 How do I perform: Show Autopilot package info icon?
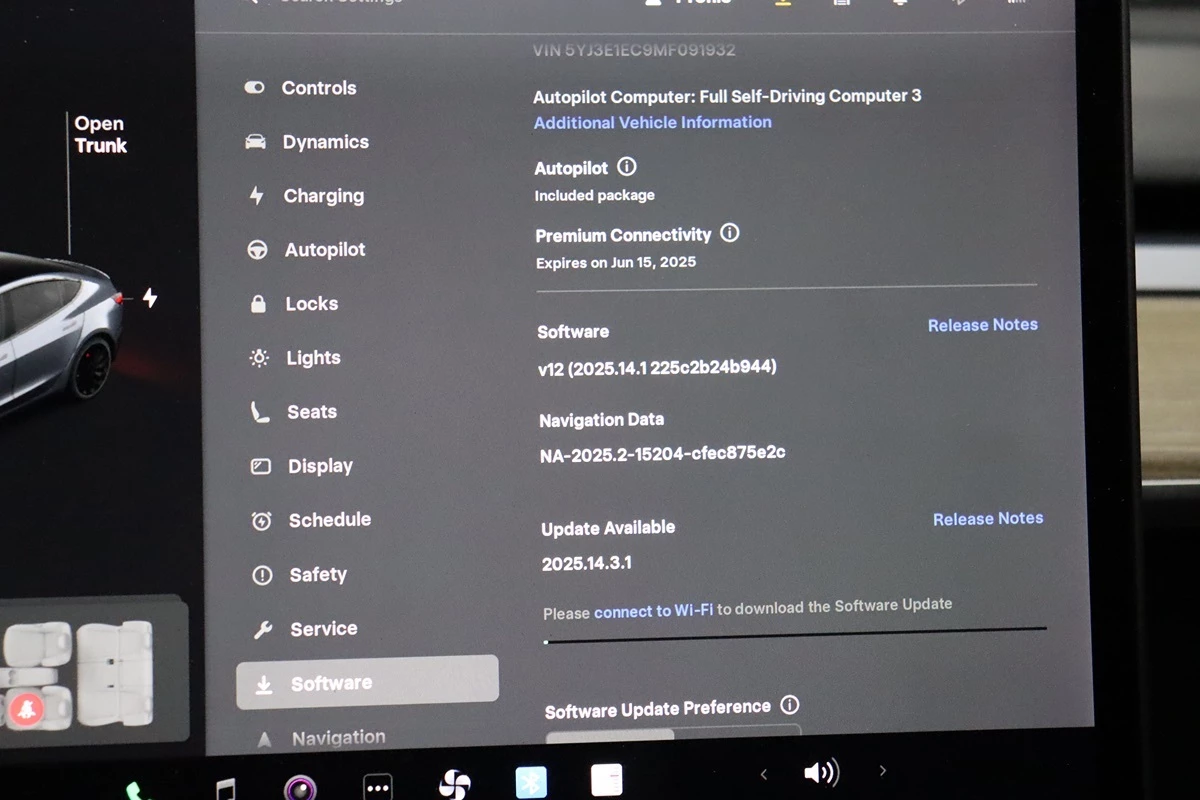[627, 167]
